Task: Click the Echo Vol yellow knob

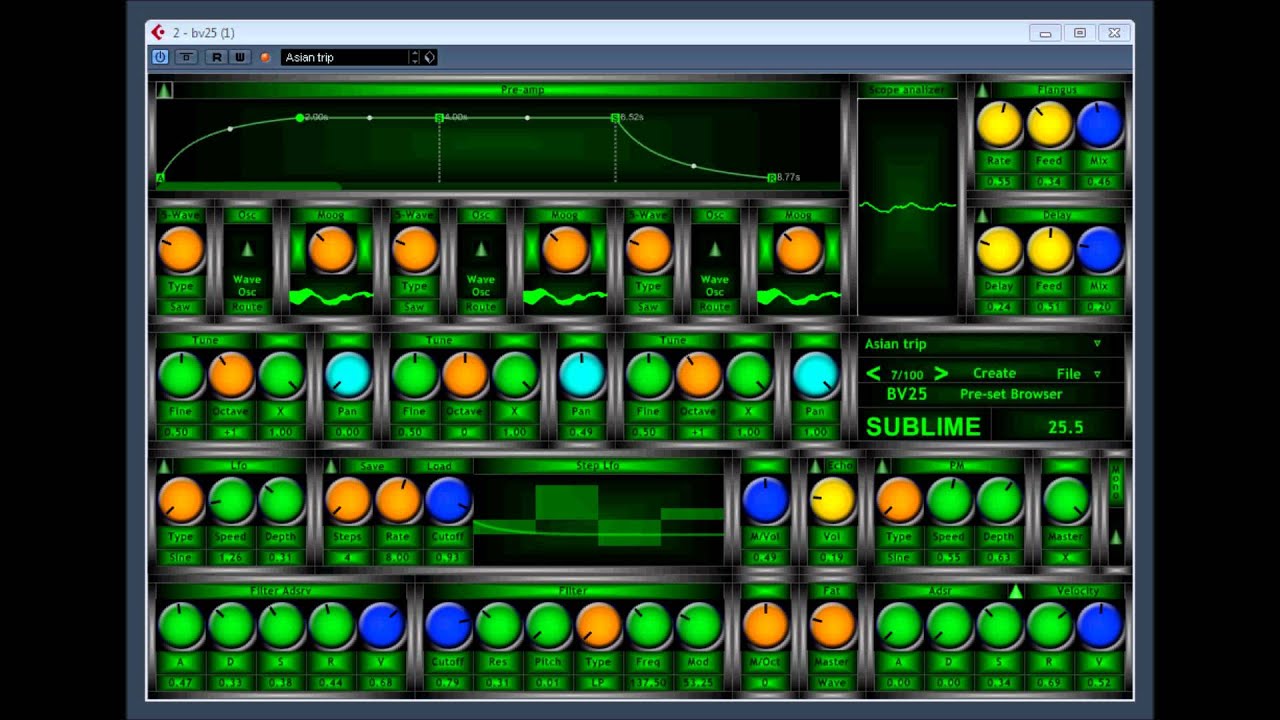Action: click(x=832, y=500)
